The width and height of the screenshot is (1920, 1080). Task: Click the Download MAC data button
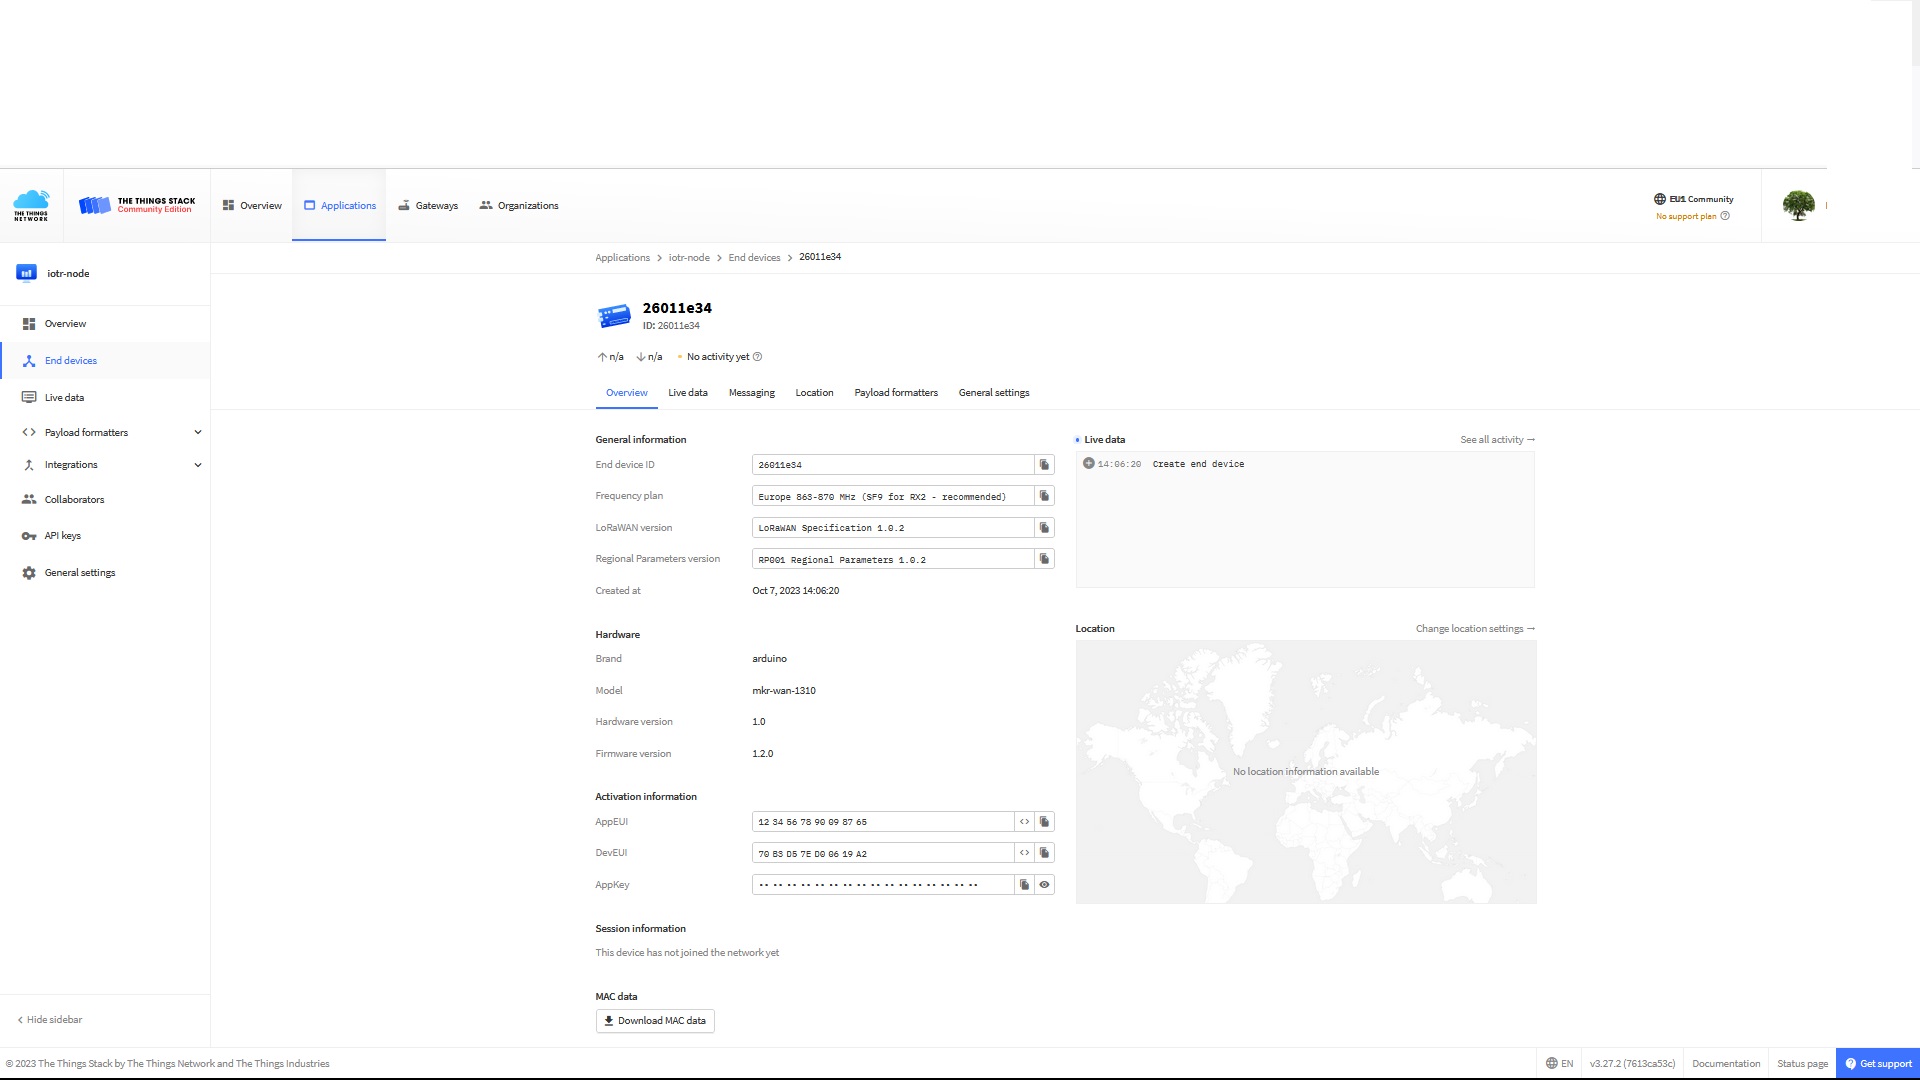point(655,1021)
